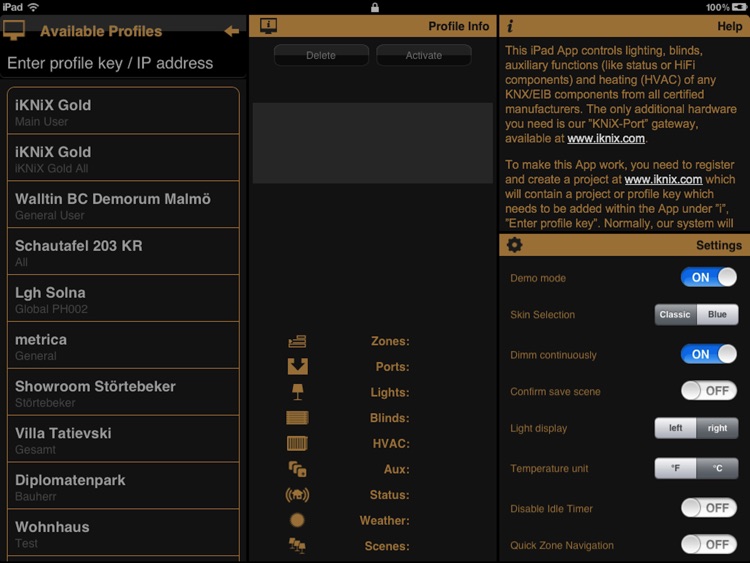Click the Ports download-arrow icon
Viewport: 750px width, 563px height.
point(298,366)
